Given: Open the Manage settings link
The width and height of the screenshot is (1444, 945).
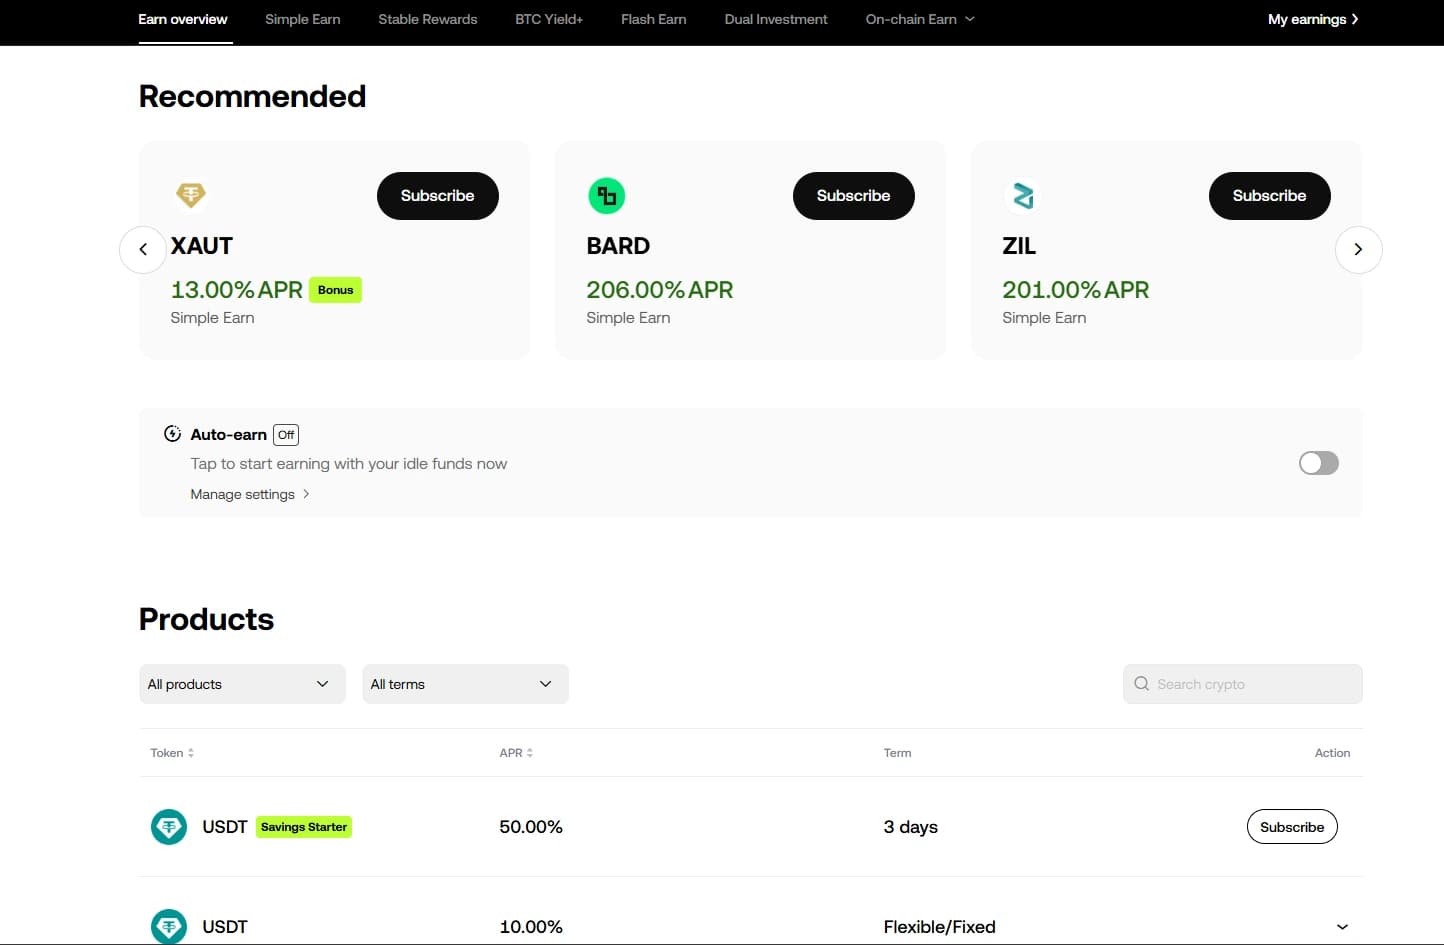Looking at the screenshot, I should pos(250,494).
